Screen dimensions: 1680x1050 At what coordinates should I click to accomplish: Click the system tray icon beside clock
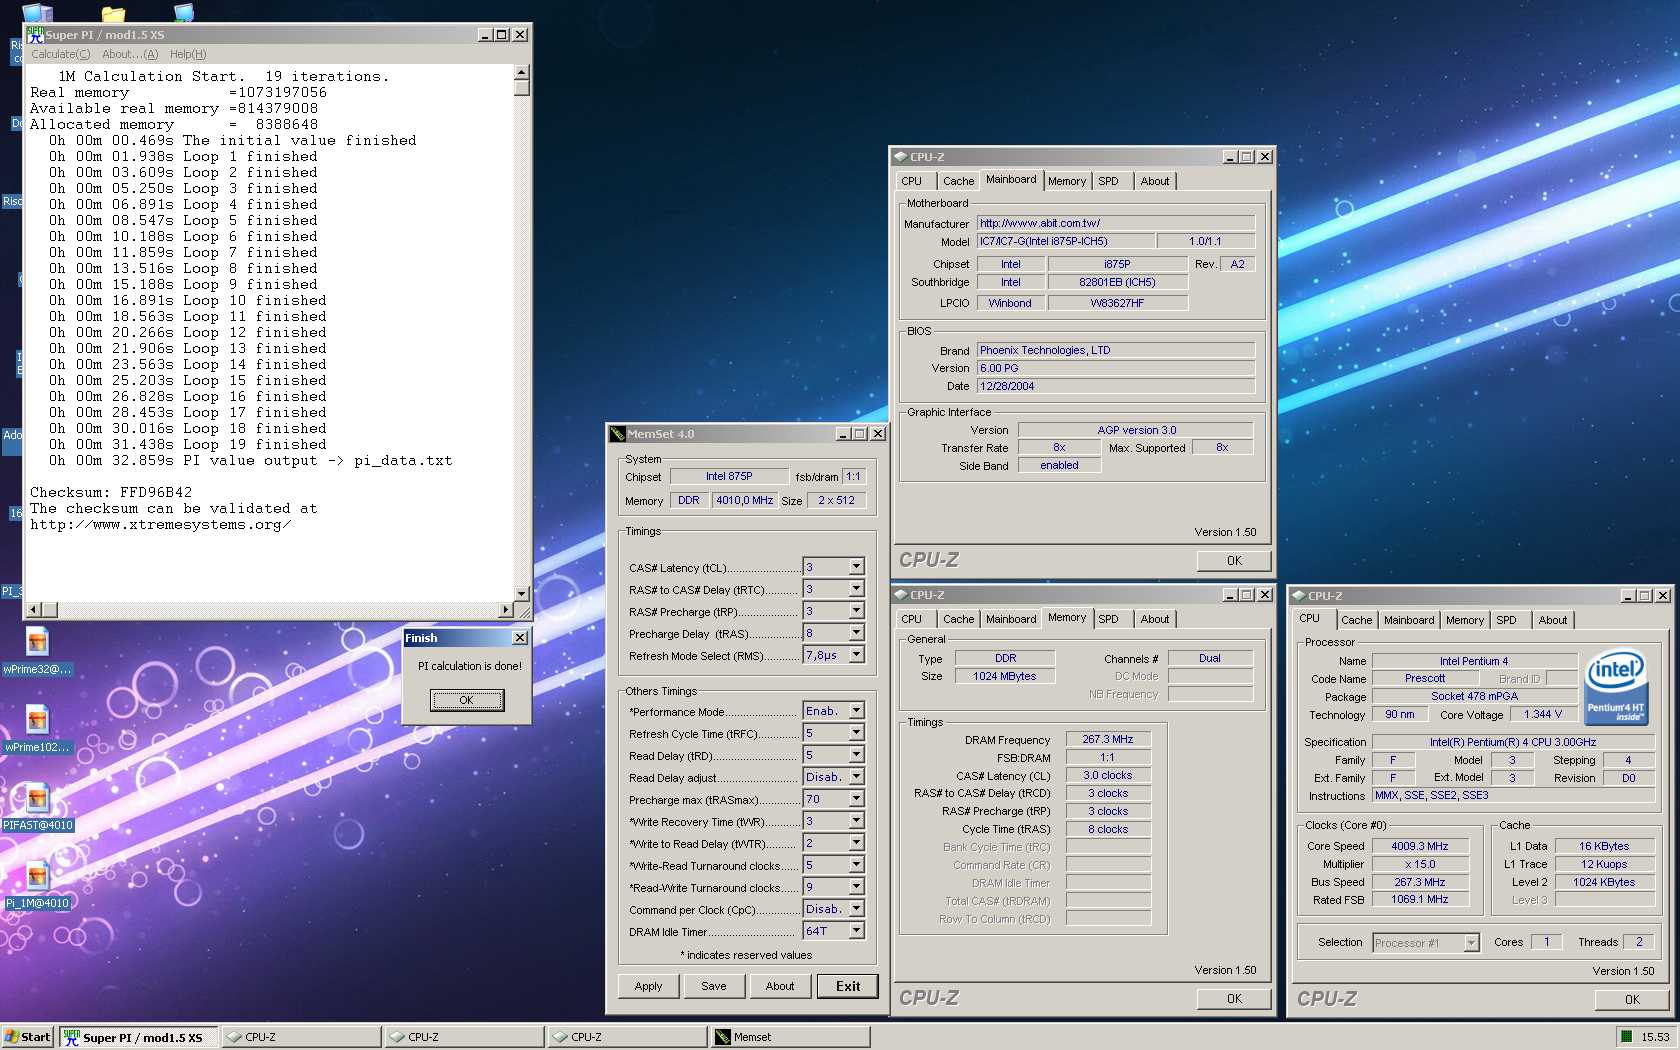[1627, 1037]
